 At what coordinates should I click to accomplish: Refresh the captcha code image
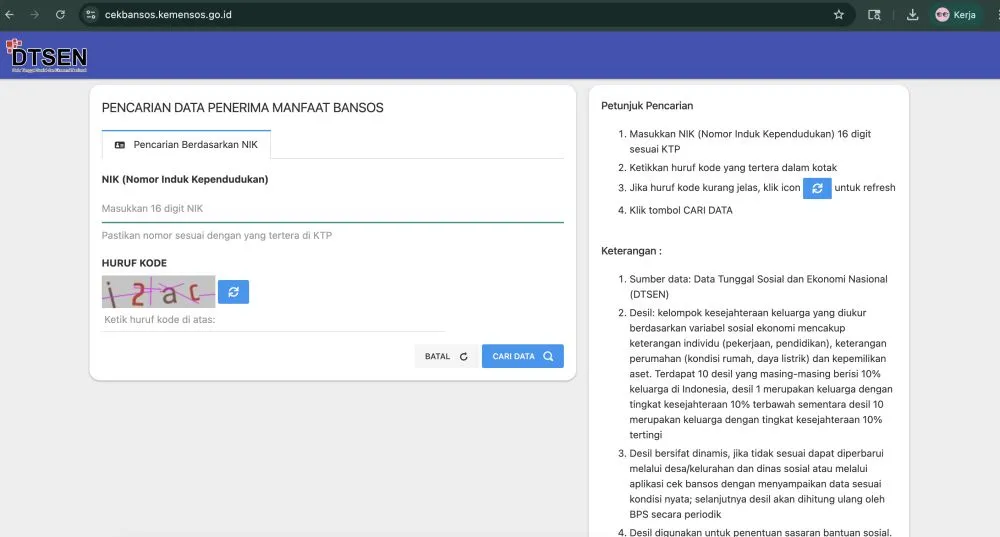coord(233,292)
